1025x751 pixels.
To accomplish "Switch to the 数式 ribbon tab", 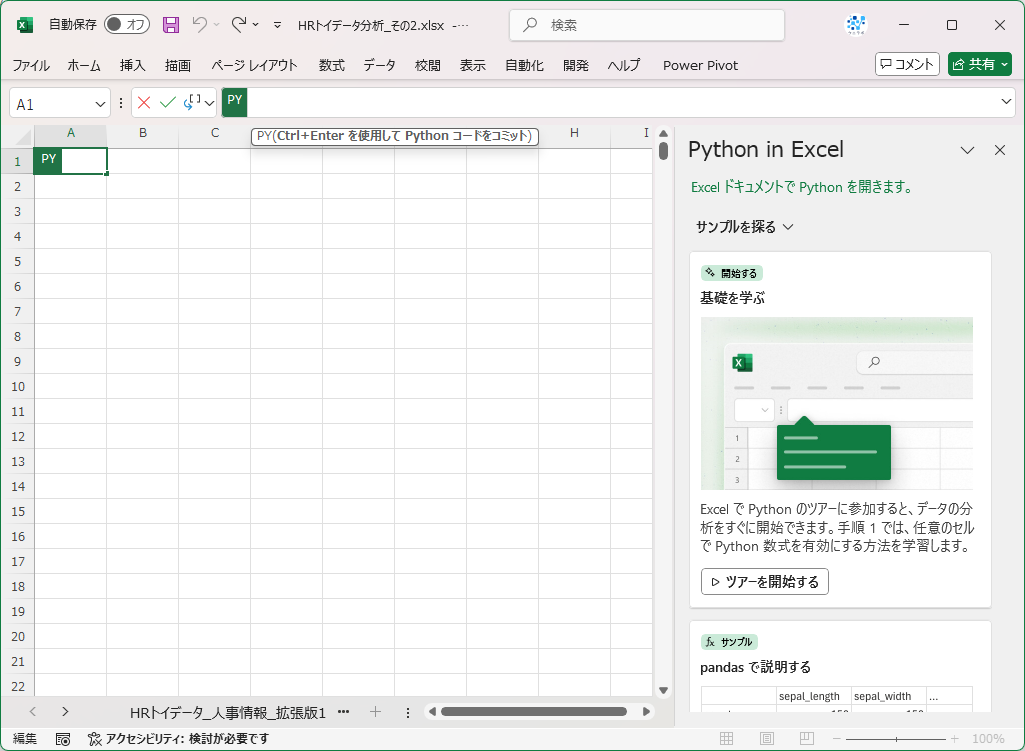I will pyautogui.click(x=331, y=65).
